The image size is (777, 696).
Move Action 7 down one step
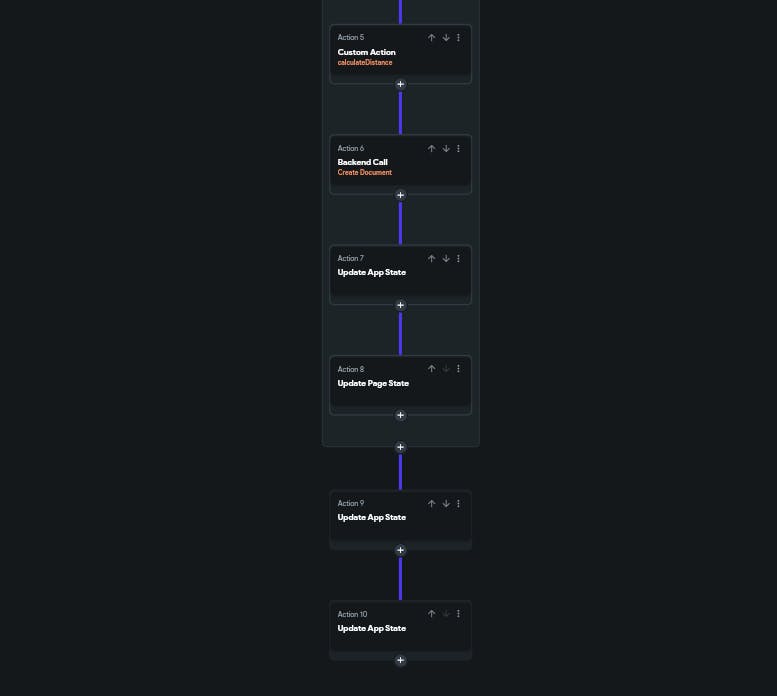coord(446,258)
